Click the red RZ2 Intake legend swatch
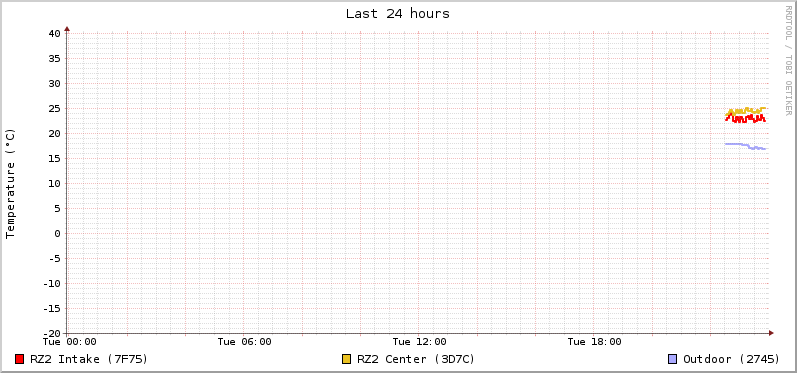 tap(20, 359)
